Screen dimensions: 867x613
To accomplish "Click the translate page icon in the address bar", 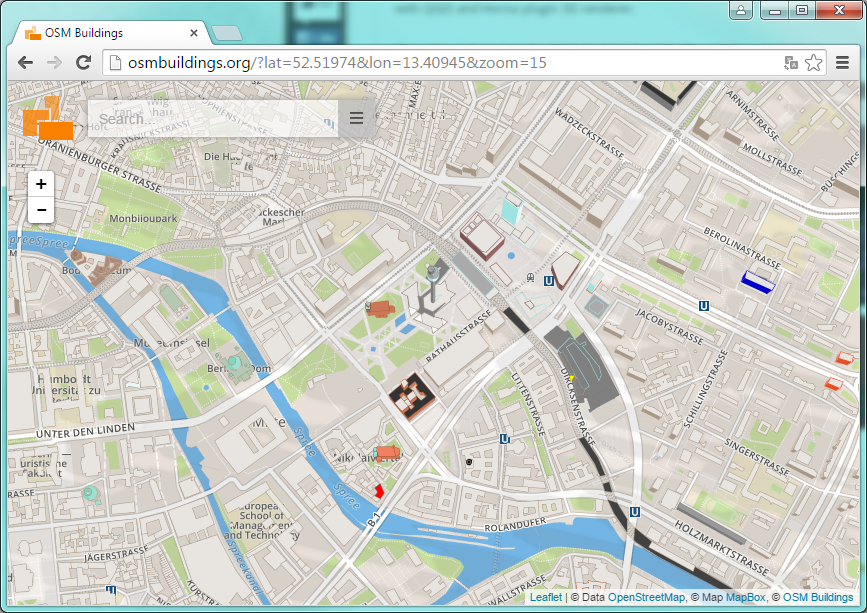I will pos(791,62).
